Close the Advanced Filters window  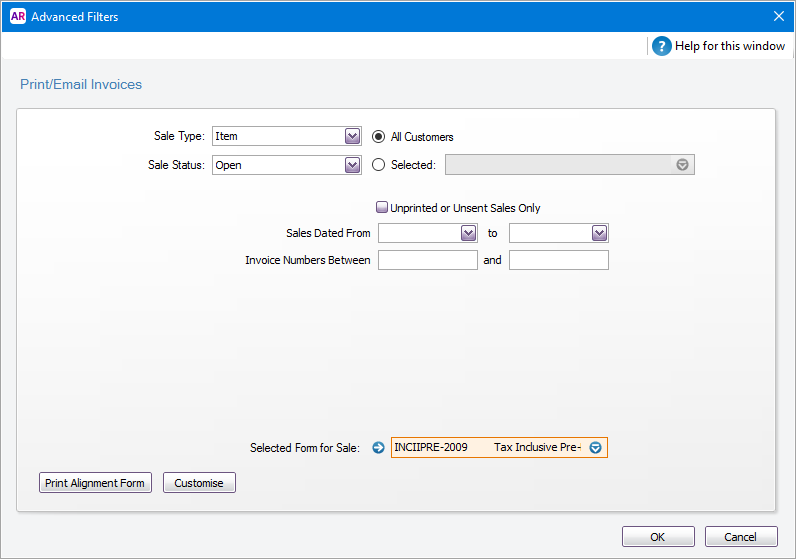(x=779, y=16)
